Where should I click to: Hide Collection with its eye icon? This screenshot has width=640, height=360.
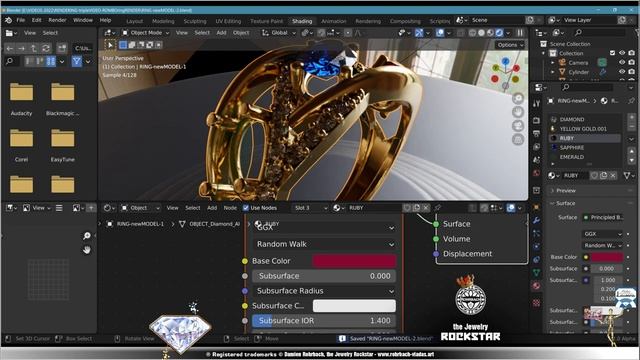622,53
